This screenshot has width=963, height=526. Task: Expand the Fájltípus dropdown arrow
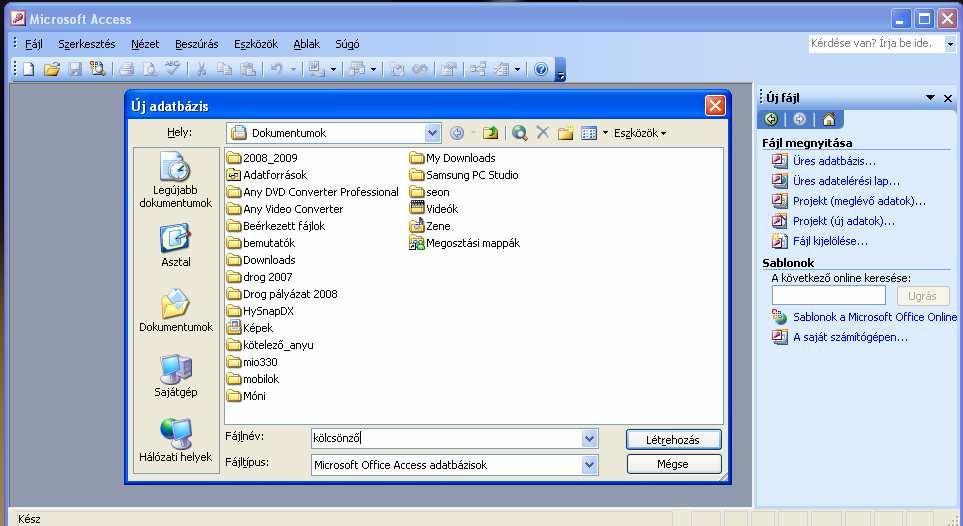click(x=589, y=465)
